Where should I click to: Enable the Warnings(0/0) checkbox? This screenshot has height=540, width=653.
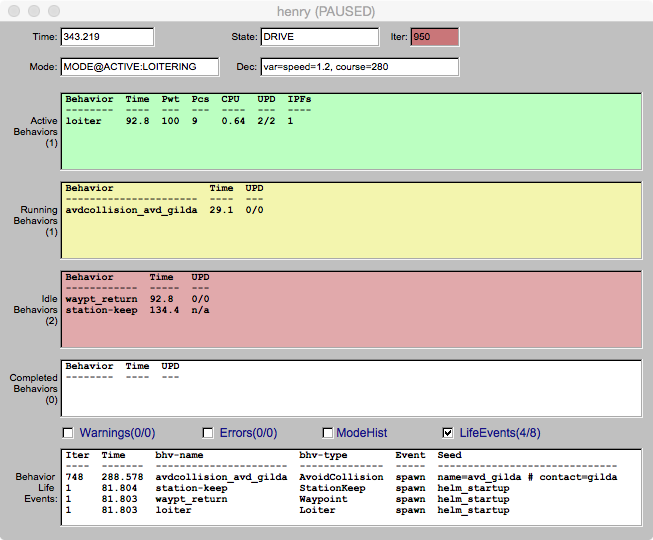68,433
